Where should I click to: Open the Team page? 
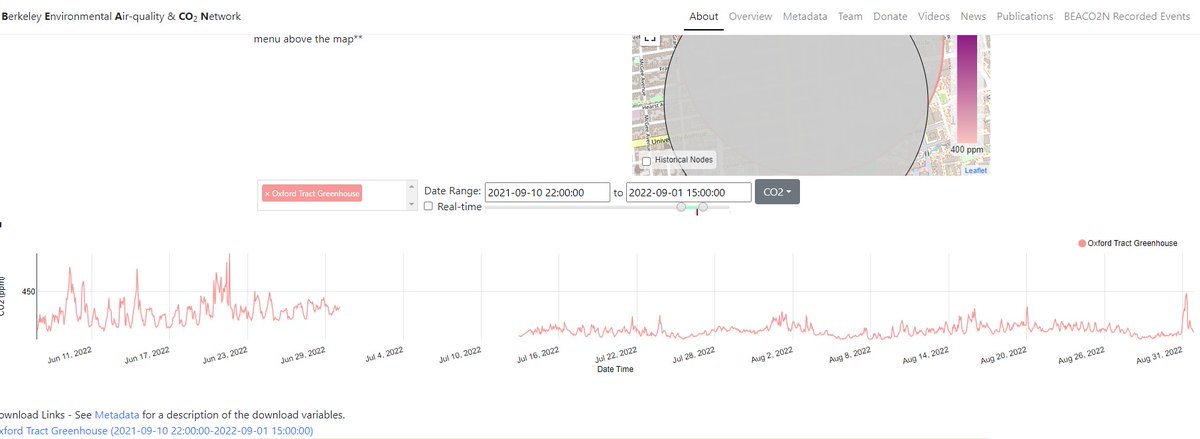tap(850, 16)
